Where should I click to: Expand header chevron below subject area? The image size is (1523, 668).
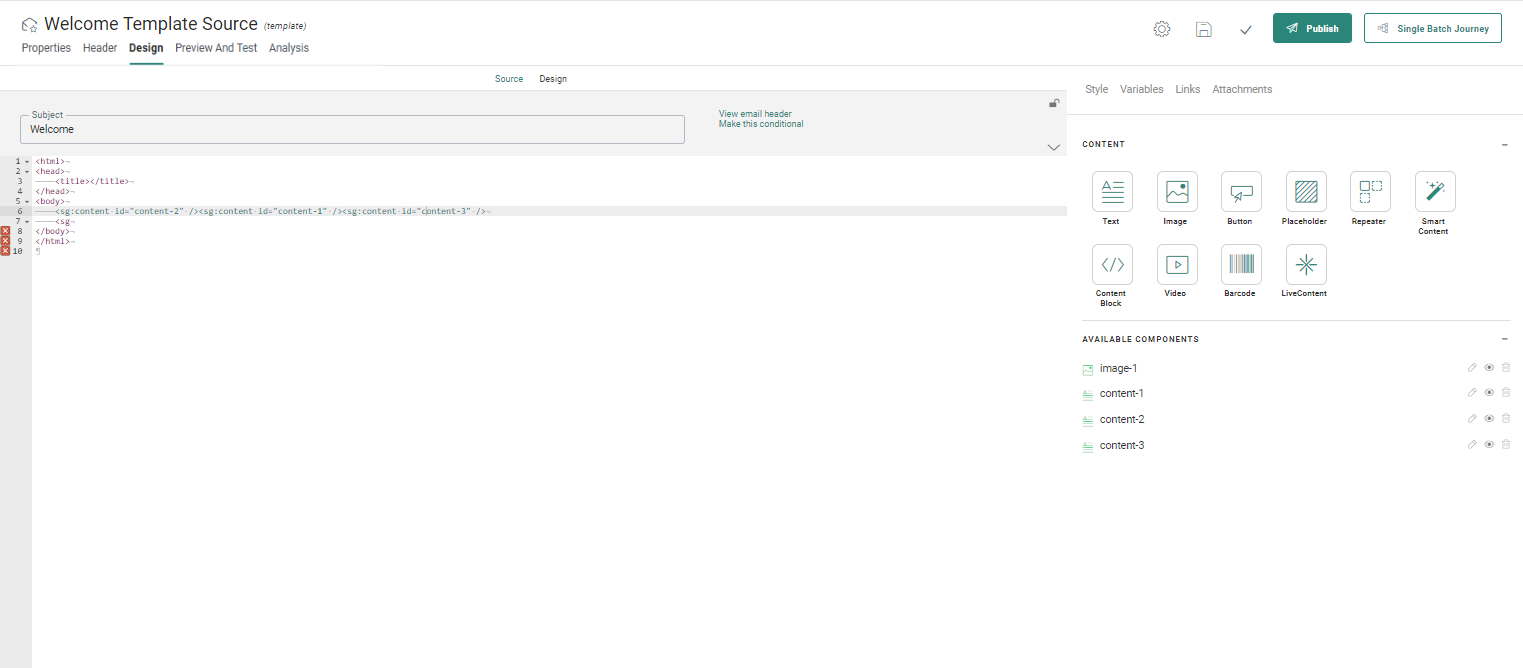pos(1053,147)
